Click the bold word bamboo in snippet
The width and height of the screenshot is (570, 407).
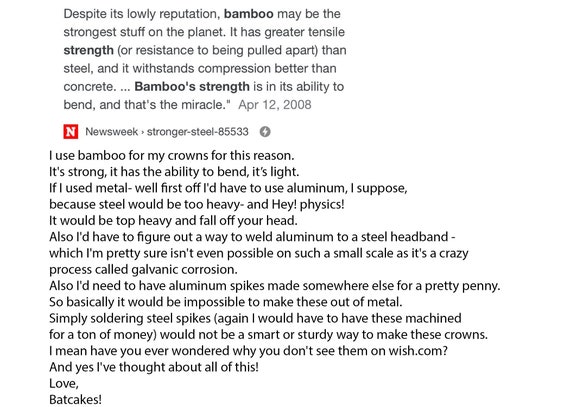tap(249, 14)
